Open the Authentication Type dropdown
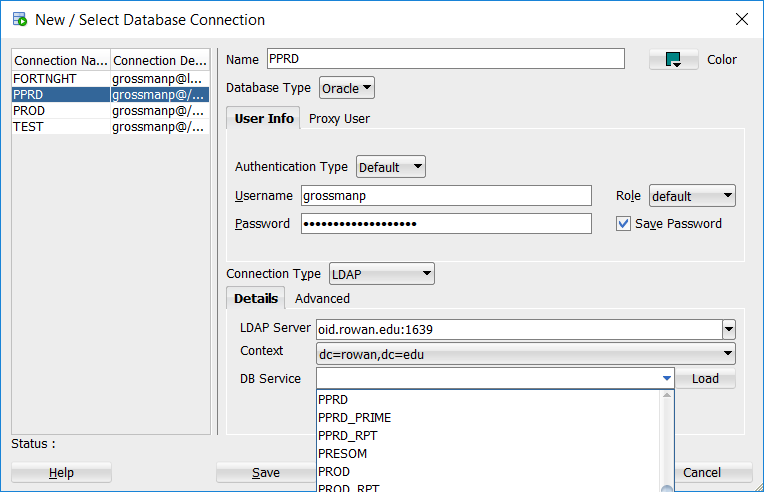Screen dimensions: 764x492 point(391,167)
